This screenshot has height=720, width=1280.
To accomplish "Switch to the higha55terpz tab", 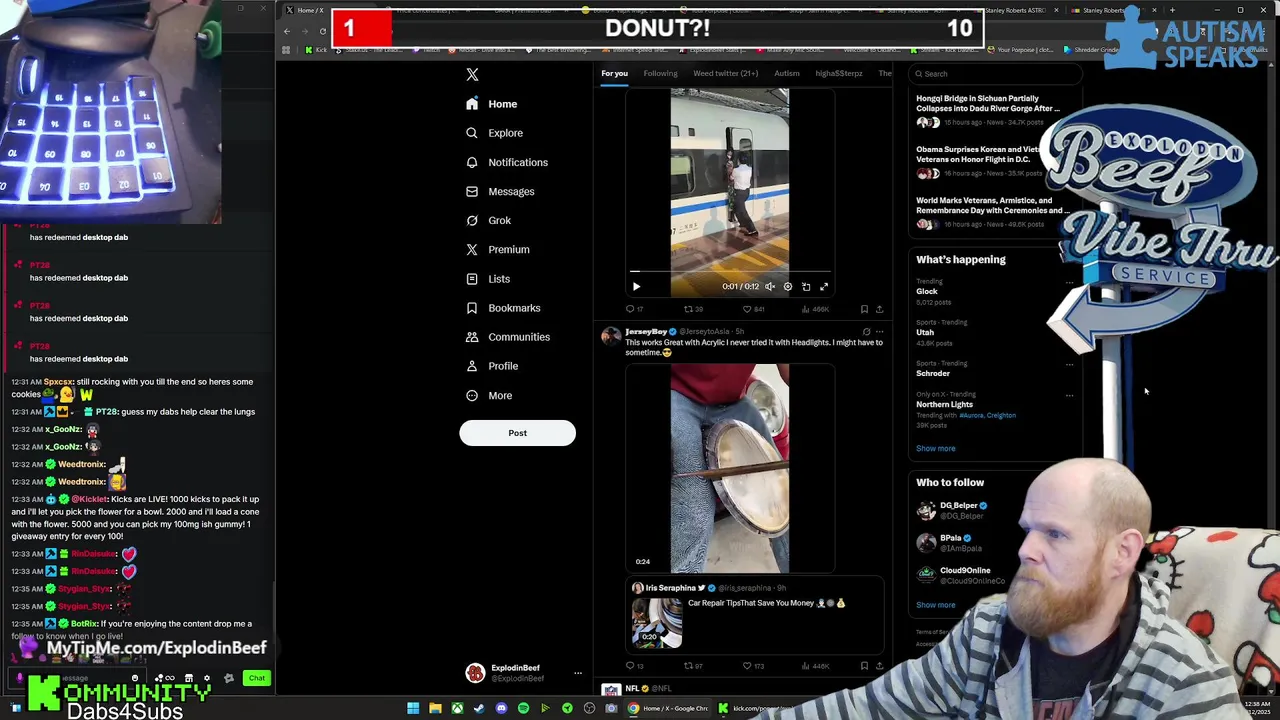I will click(839, 73).
